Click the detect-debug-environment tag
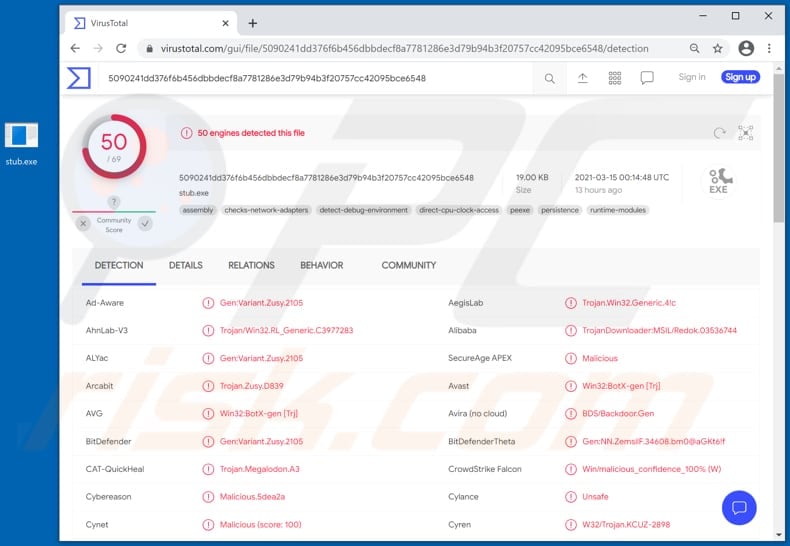The height and width of the screenshot is (546, 790). point(363,210)
